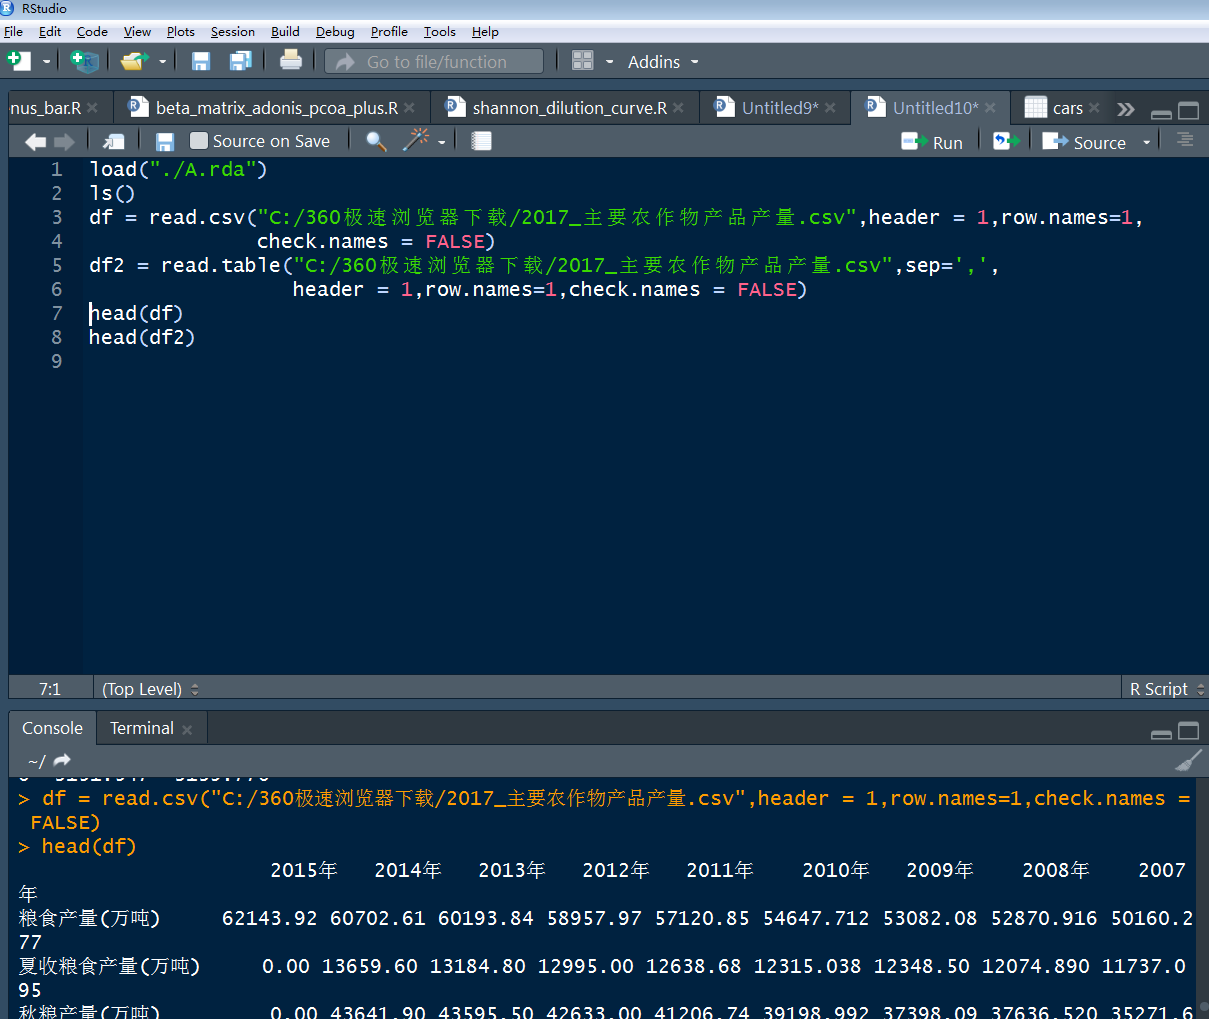Click the code tools magic wand
The image size is (1209, 1019).
(x=416, y=140)
